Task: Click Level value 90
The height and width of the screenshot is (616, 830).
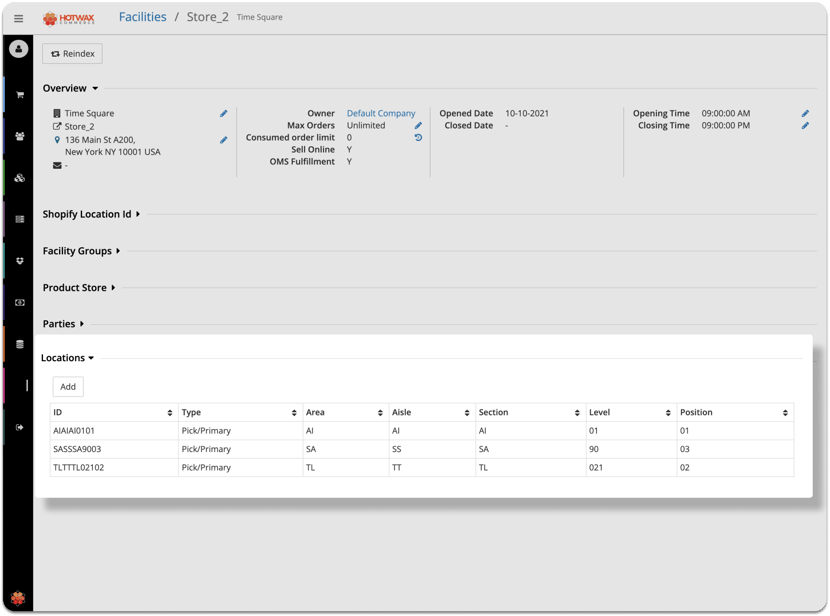Action: [x=594, y=449]
